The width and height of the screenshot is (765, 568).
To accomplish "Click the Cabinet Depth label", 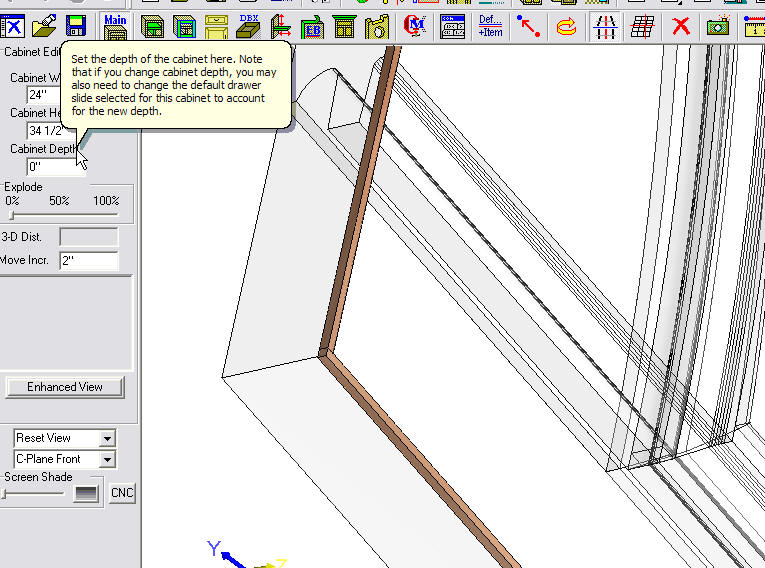I will [x=44, y=149].
